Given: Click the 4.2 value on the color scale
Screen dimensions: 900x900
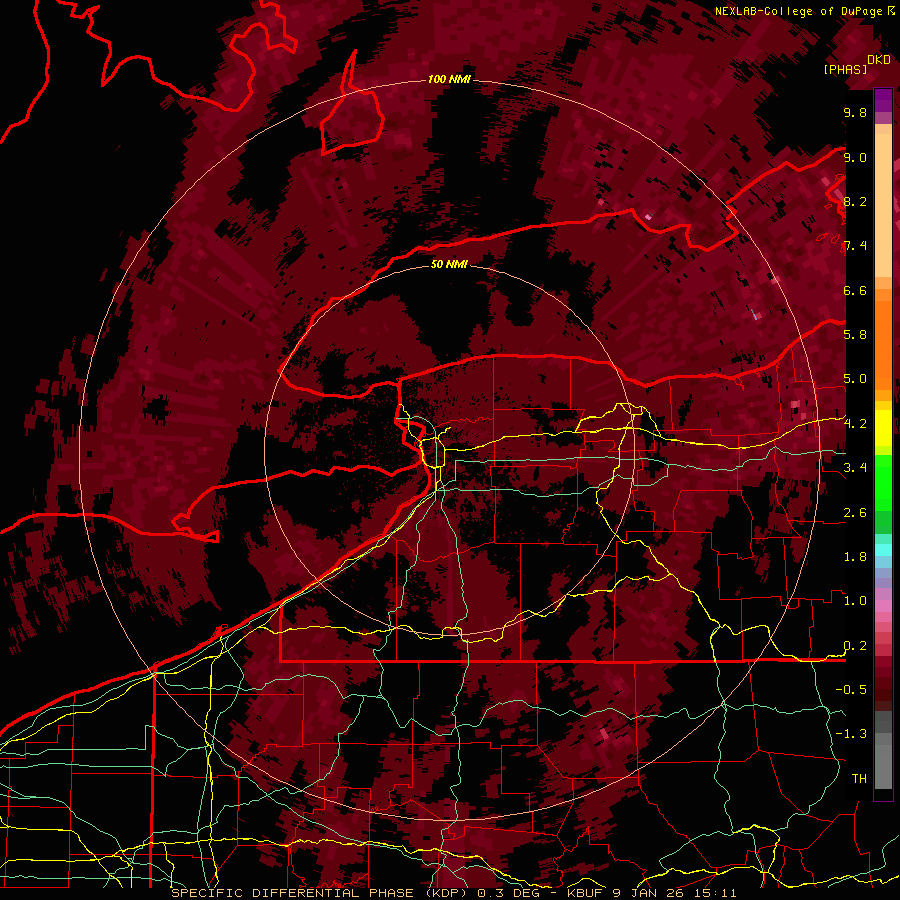Looking at the screenshot, I should point(855,423).
